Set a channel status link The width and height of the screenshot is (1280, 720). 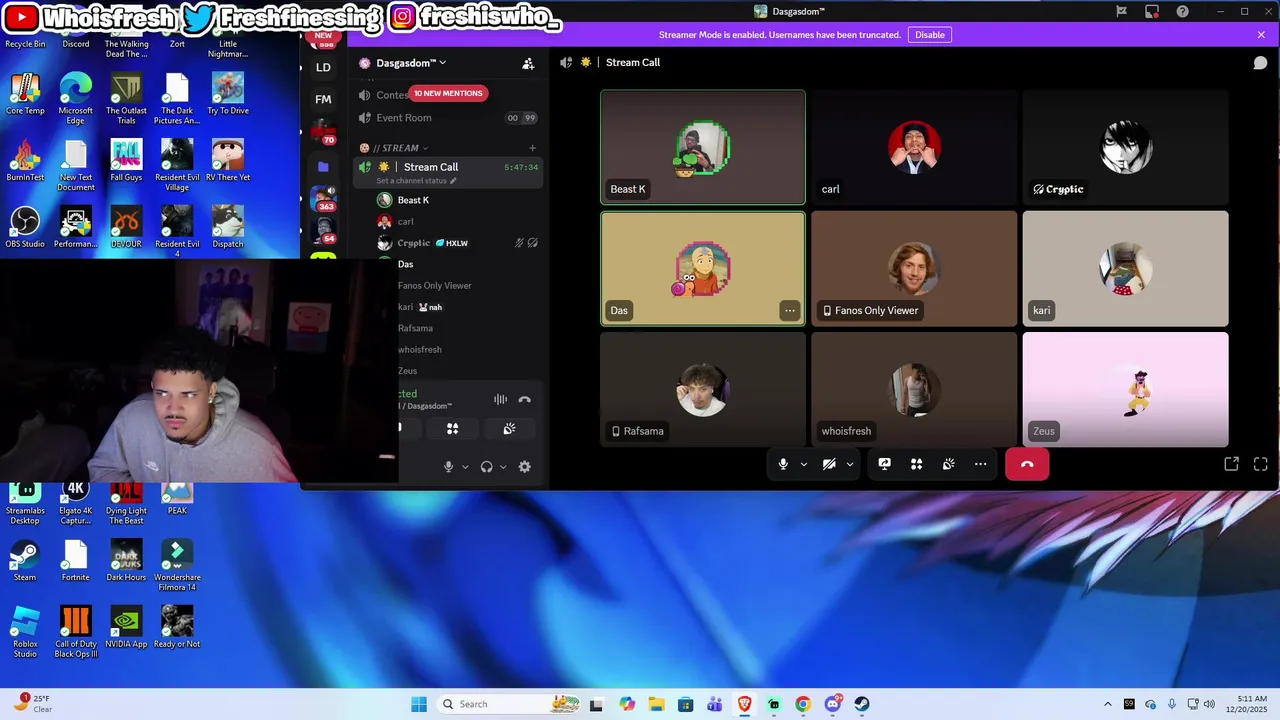pos(416,181)
